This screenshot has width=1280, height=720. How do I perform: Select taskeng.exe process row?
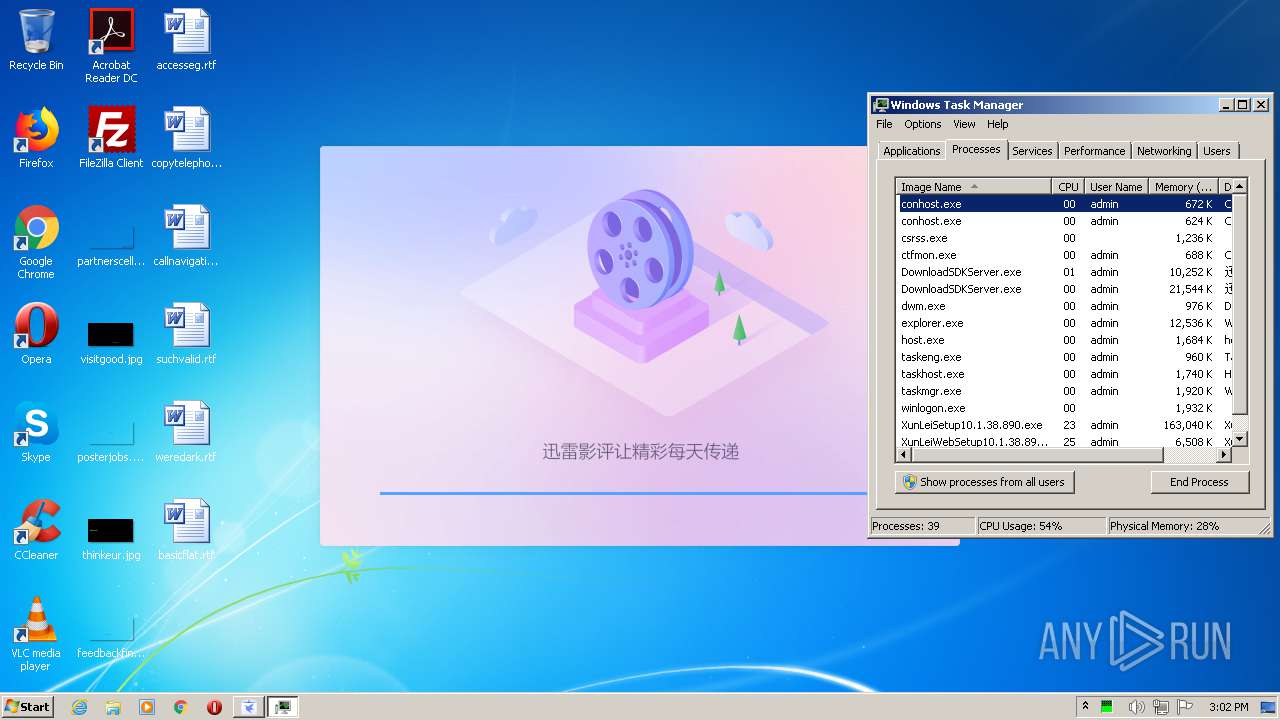tap(1064, 357)
